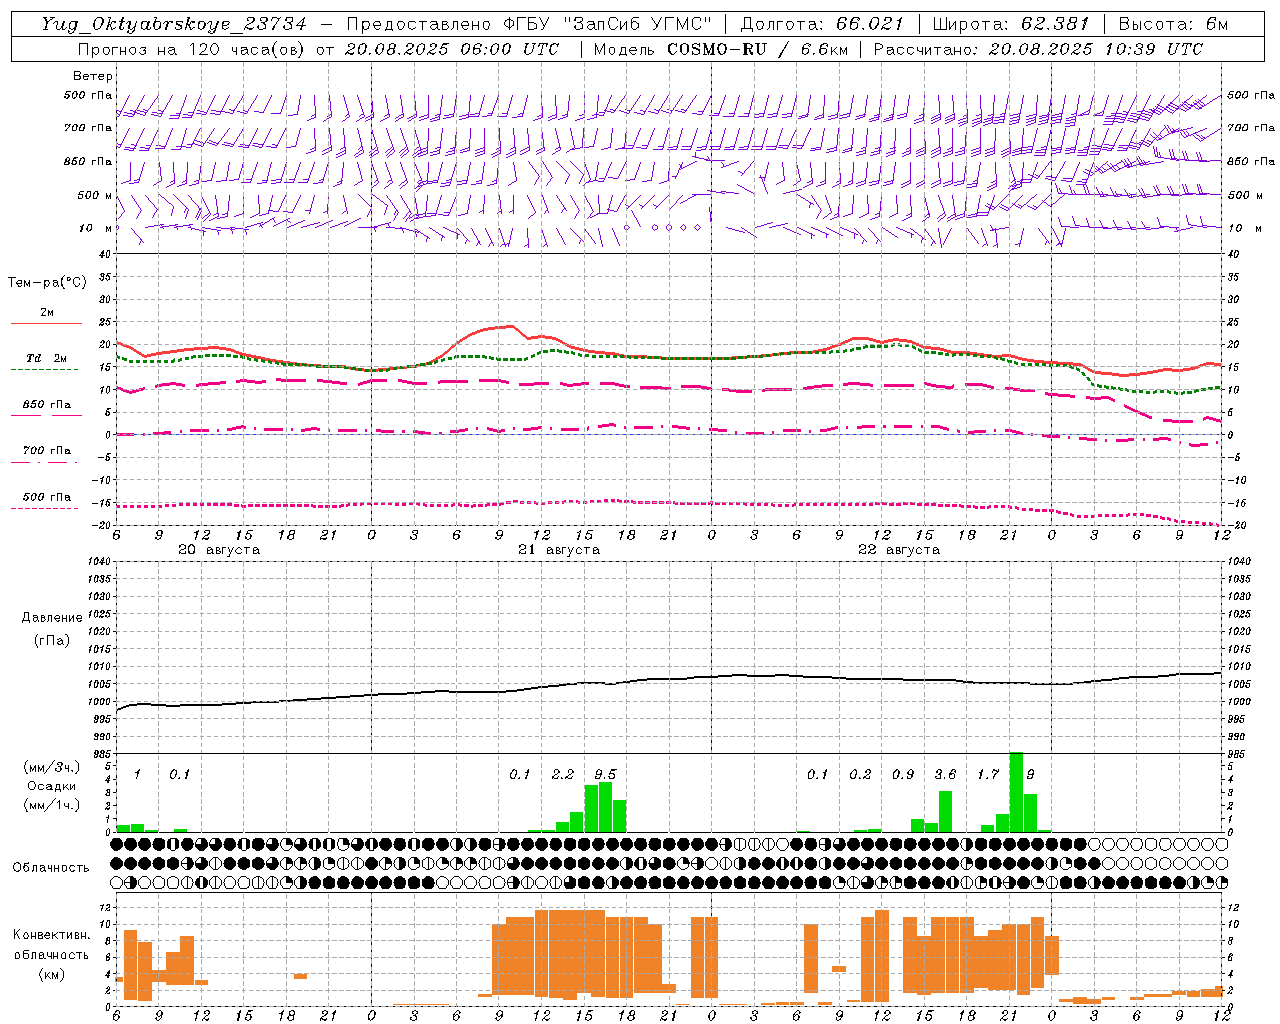Screen dimensions: 1280x1024
Task: Click the longitude value Долгота: 66.021
Action: point(821,24)
